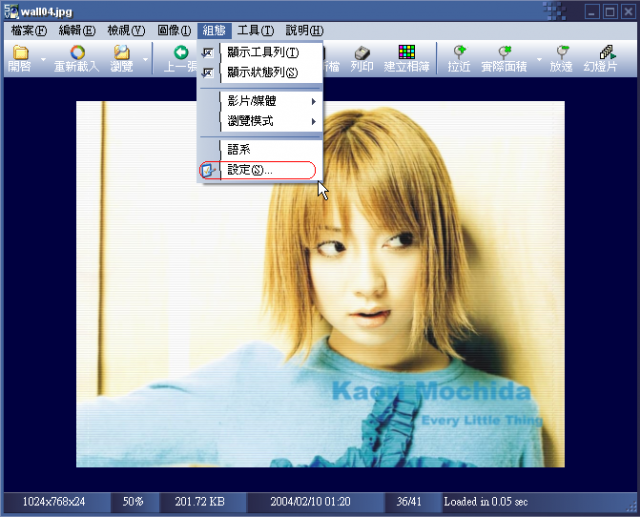Open the 檔案(F) menu
640x517 pixels.
click(x=29, y=31)
